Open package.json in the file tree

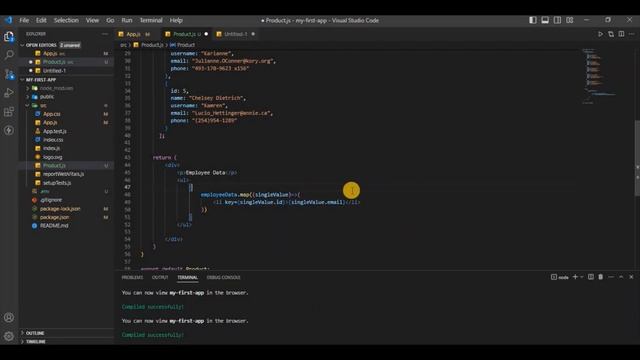pyautogui.click(x=54, y=217)
